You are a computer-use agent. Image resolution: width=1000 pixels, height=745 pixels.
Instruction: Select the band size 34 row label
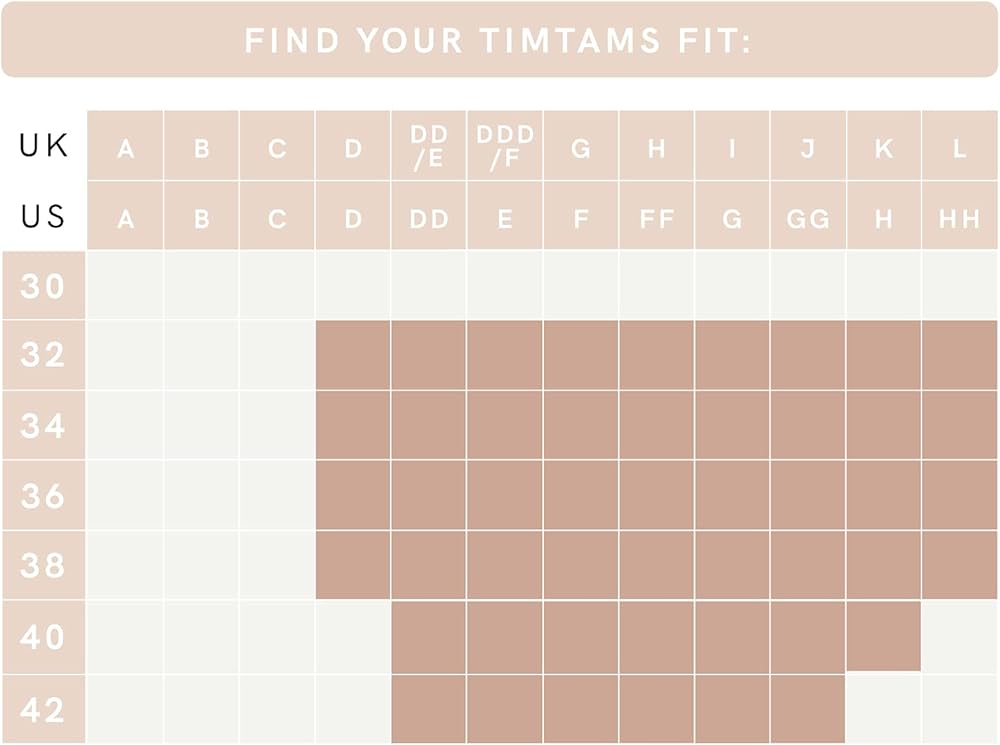[43, 426]
